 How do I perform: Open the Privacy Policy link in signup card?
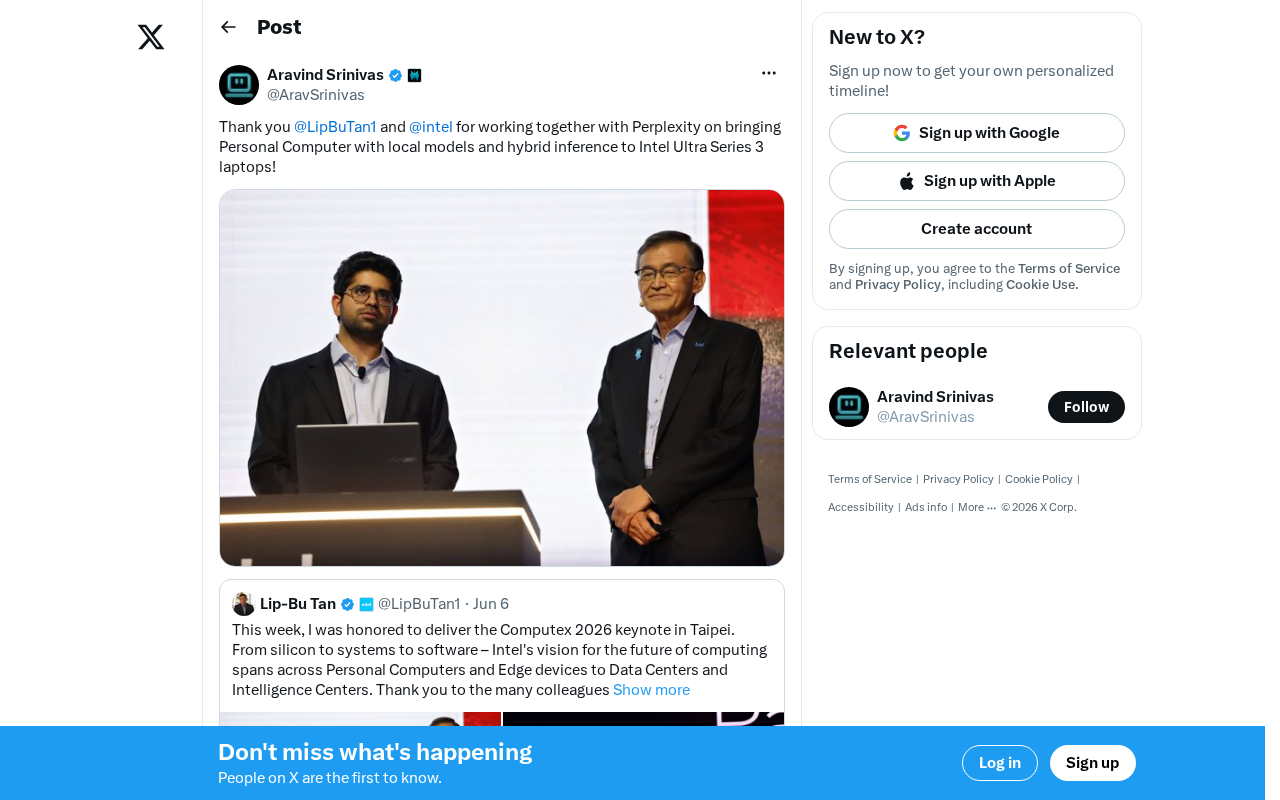coord(898,285)
